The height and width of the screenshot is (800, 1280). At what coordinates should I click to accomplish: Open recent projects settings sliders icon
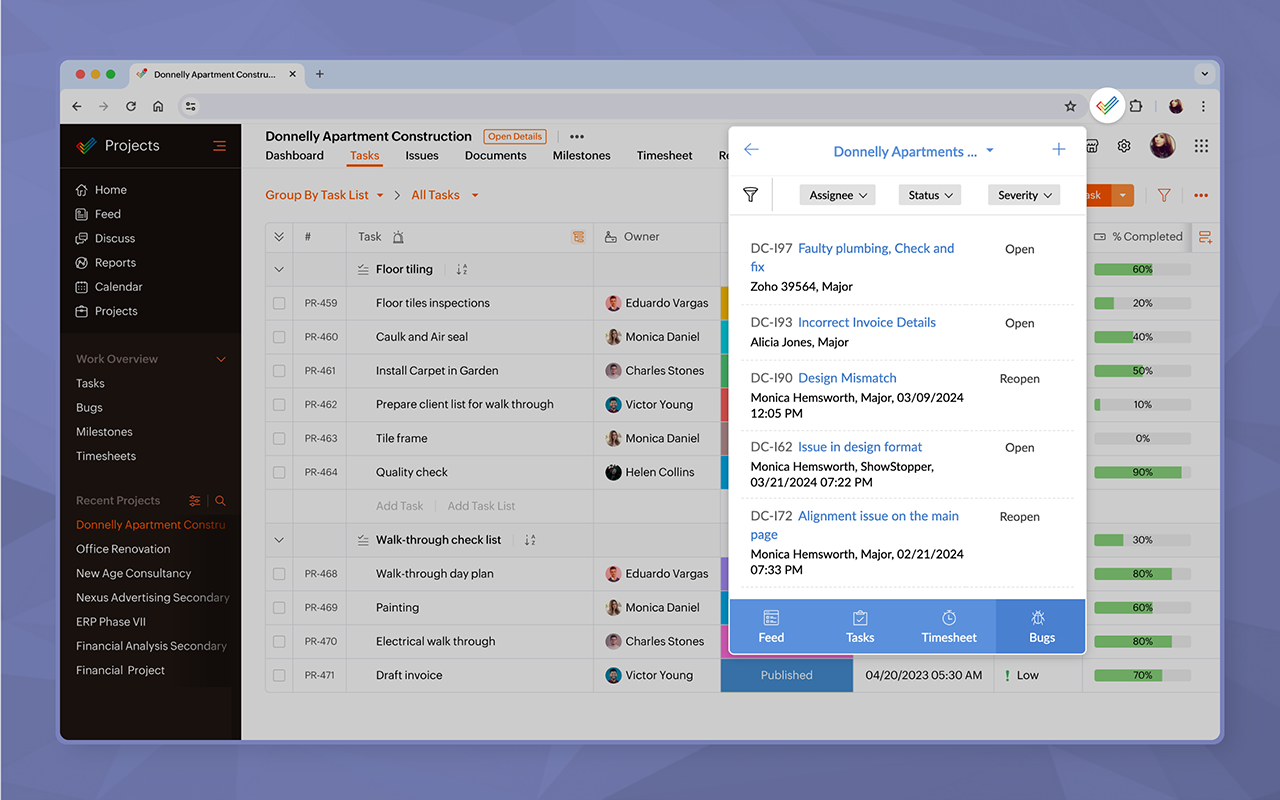click(195, 501)
